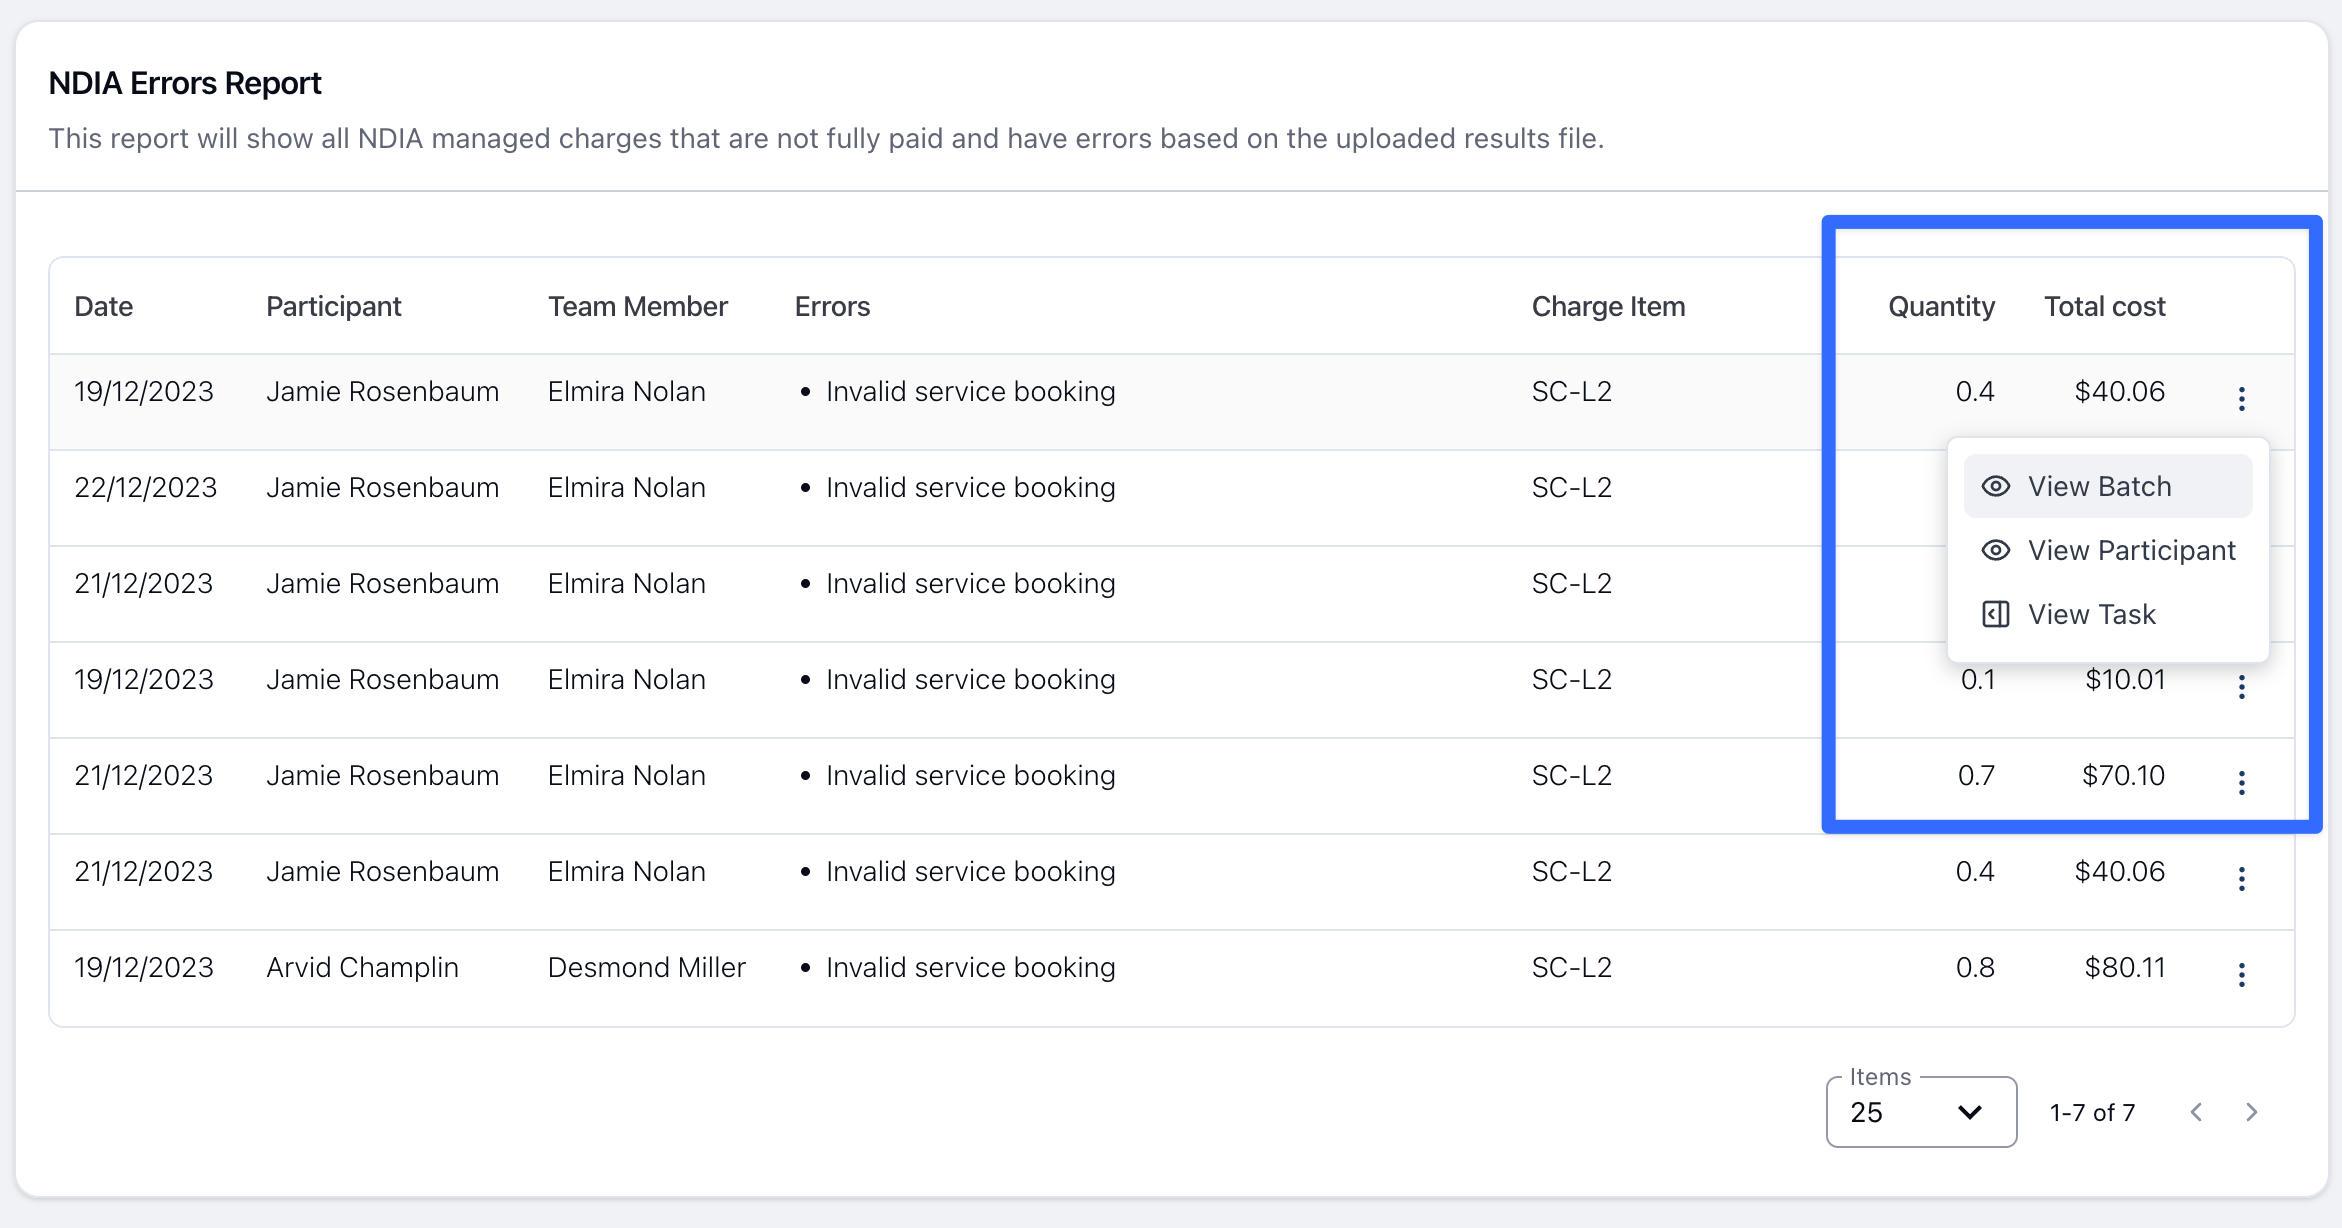Select the 22/12/2023 date cell
Screen dimensions: 2342x1228
click(x=146, y=487)
